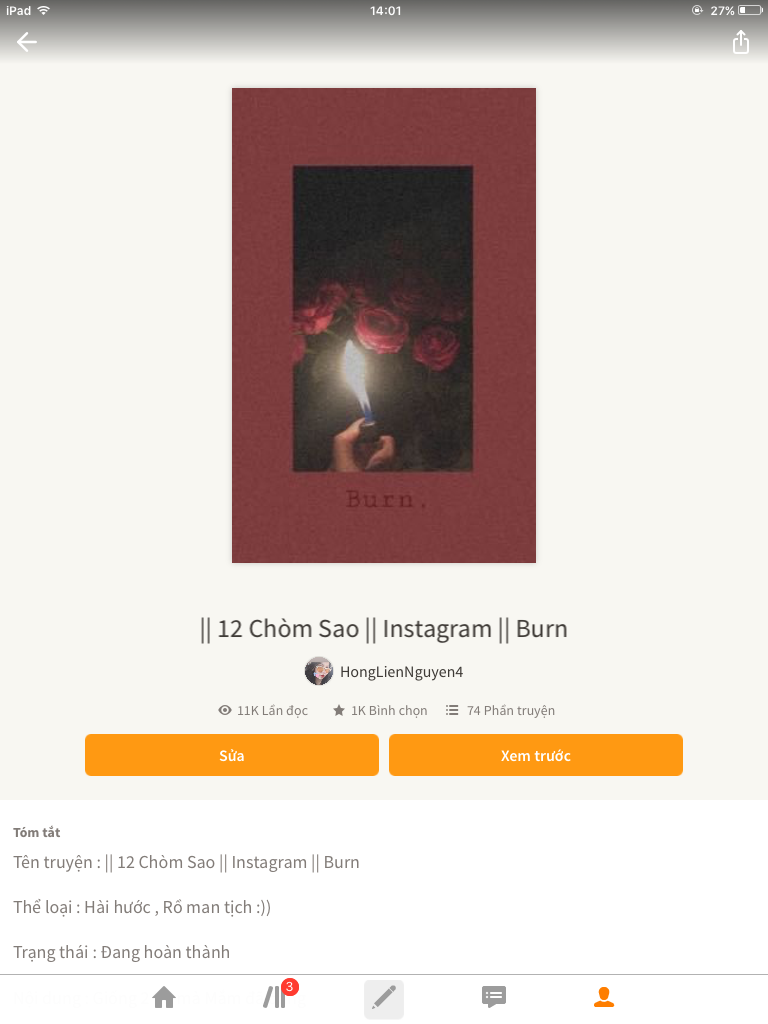This screenshot has width=768, height=1024.
Task: Click the eye icon beside 11K Lần đọc
Action: pyautogui.click(x=225, y=710)
